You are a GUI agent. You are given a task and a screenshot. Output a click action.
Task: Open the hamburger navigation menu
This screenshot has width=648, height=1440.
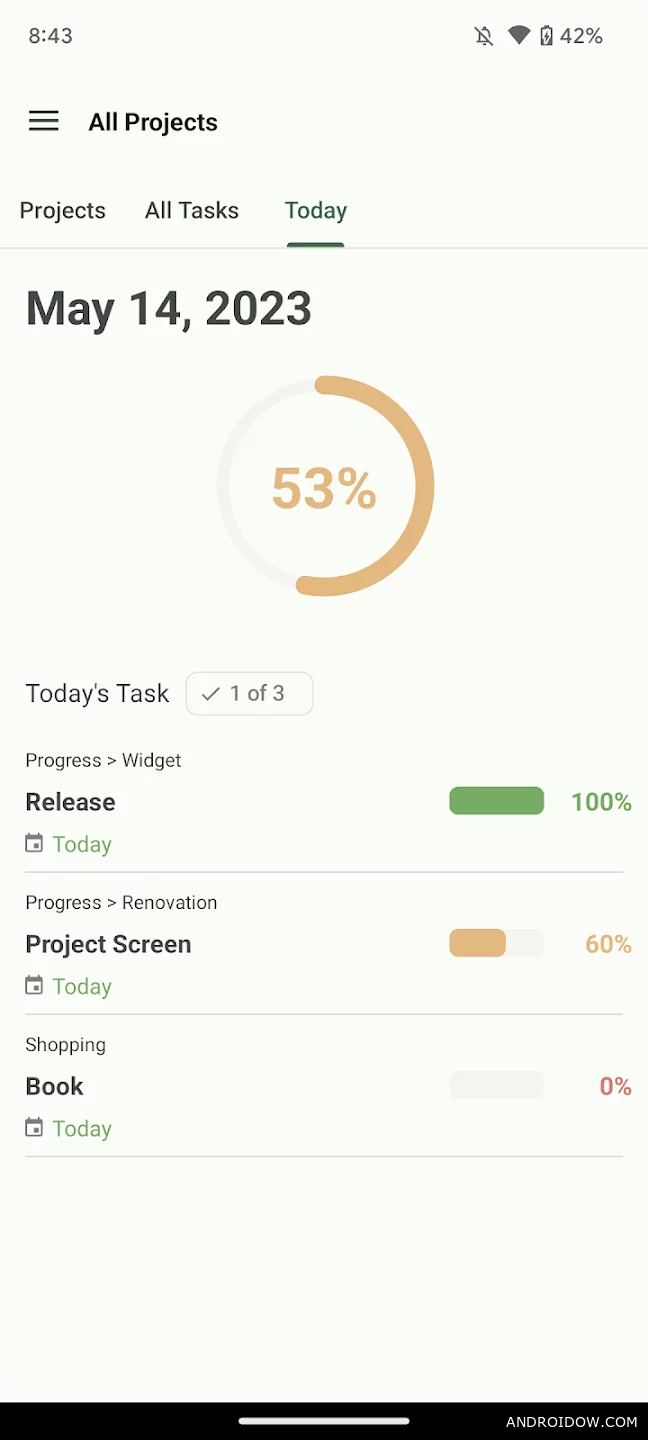pos(44,122)
